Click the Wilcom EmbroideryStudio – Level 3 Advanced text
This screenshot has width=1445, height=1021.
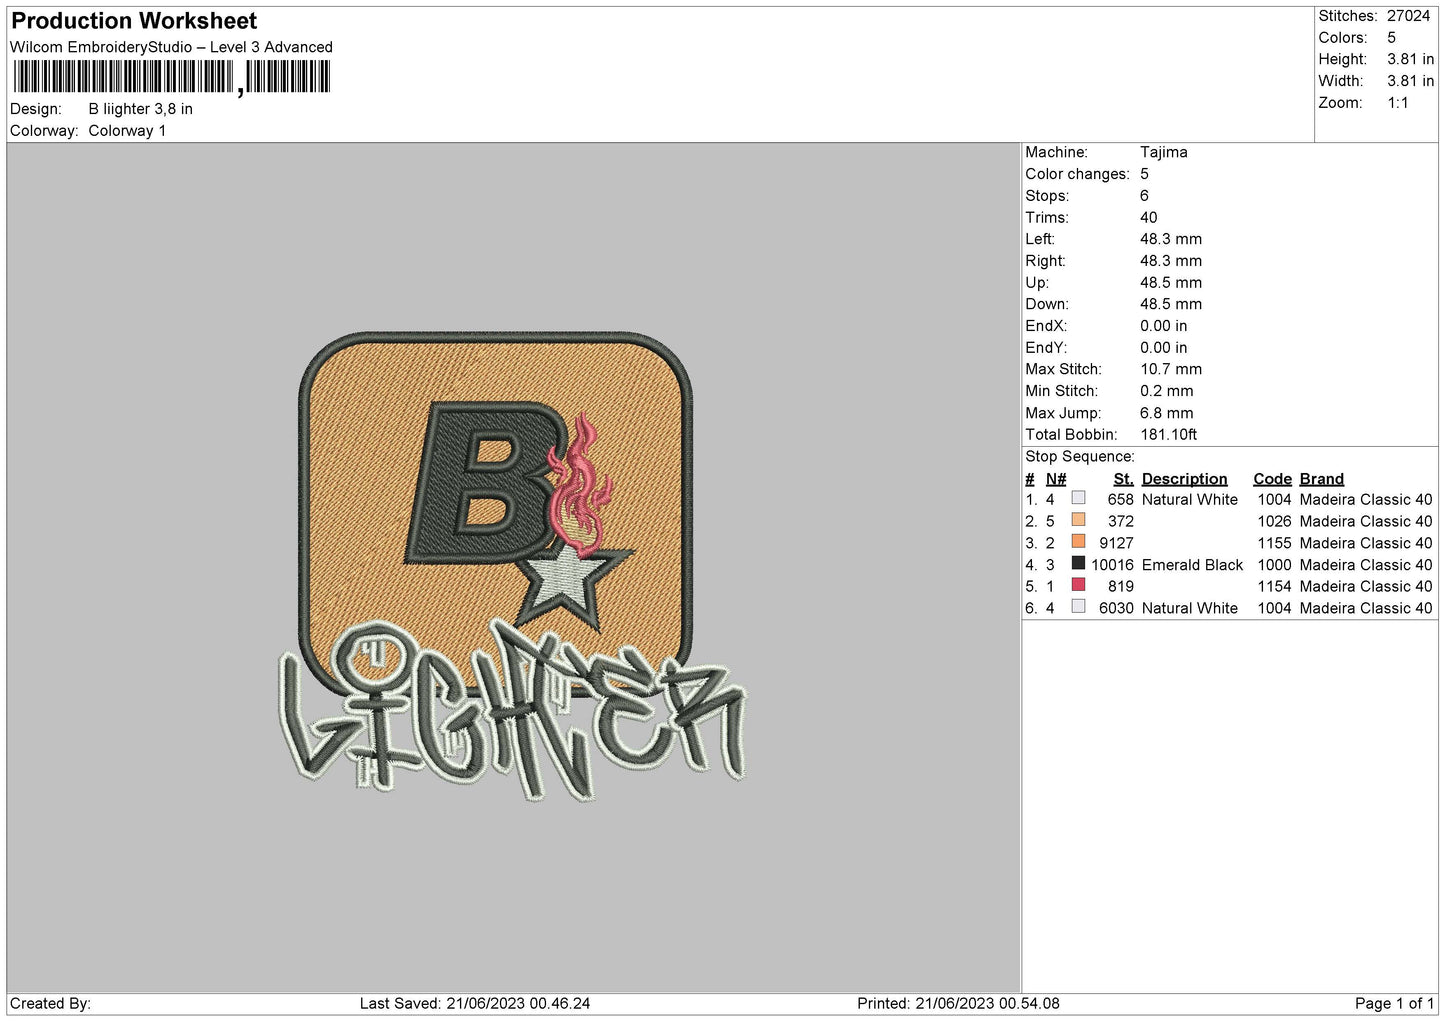point(171,47)
